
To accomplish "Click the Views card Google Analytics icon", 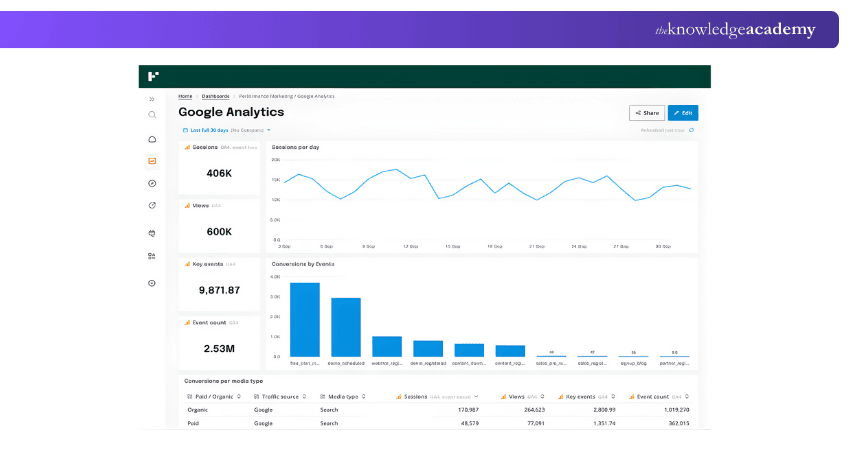I will click(x=188, y=206).
